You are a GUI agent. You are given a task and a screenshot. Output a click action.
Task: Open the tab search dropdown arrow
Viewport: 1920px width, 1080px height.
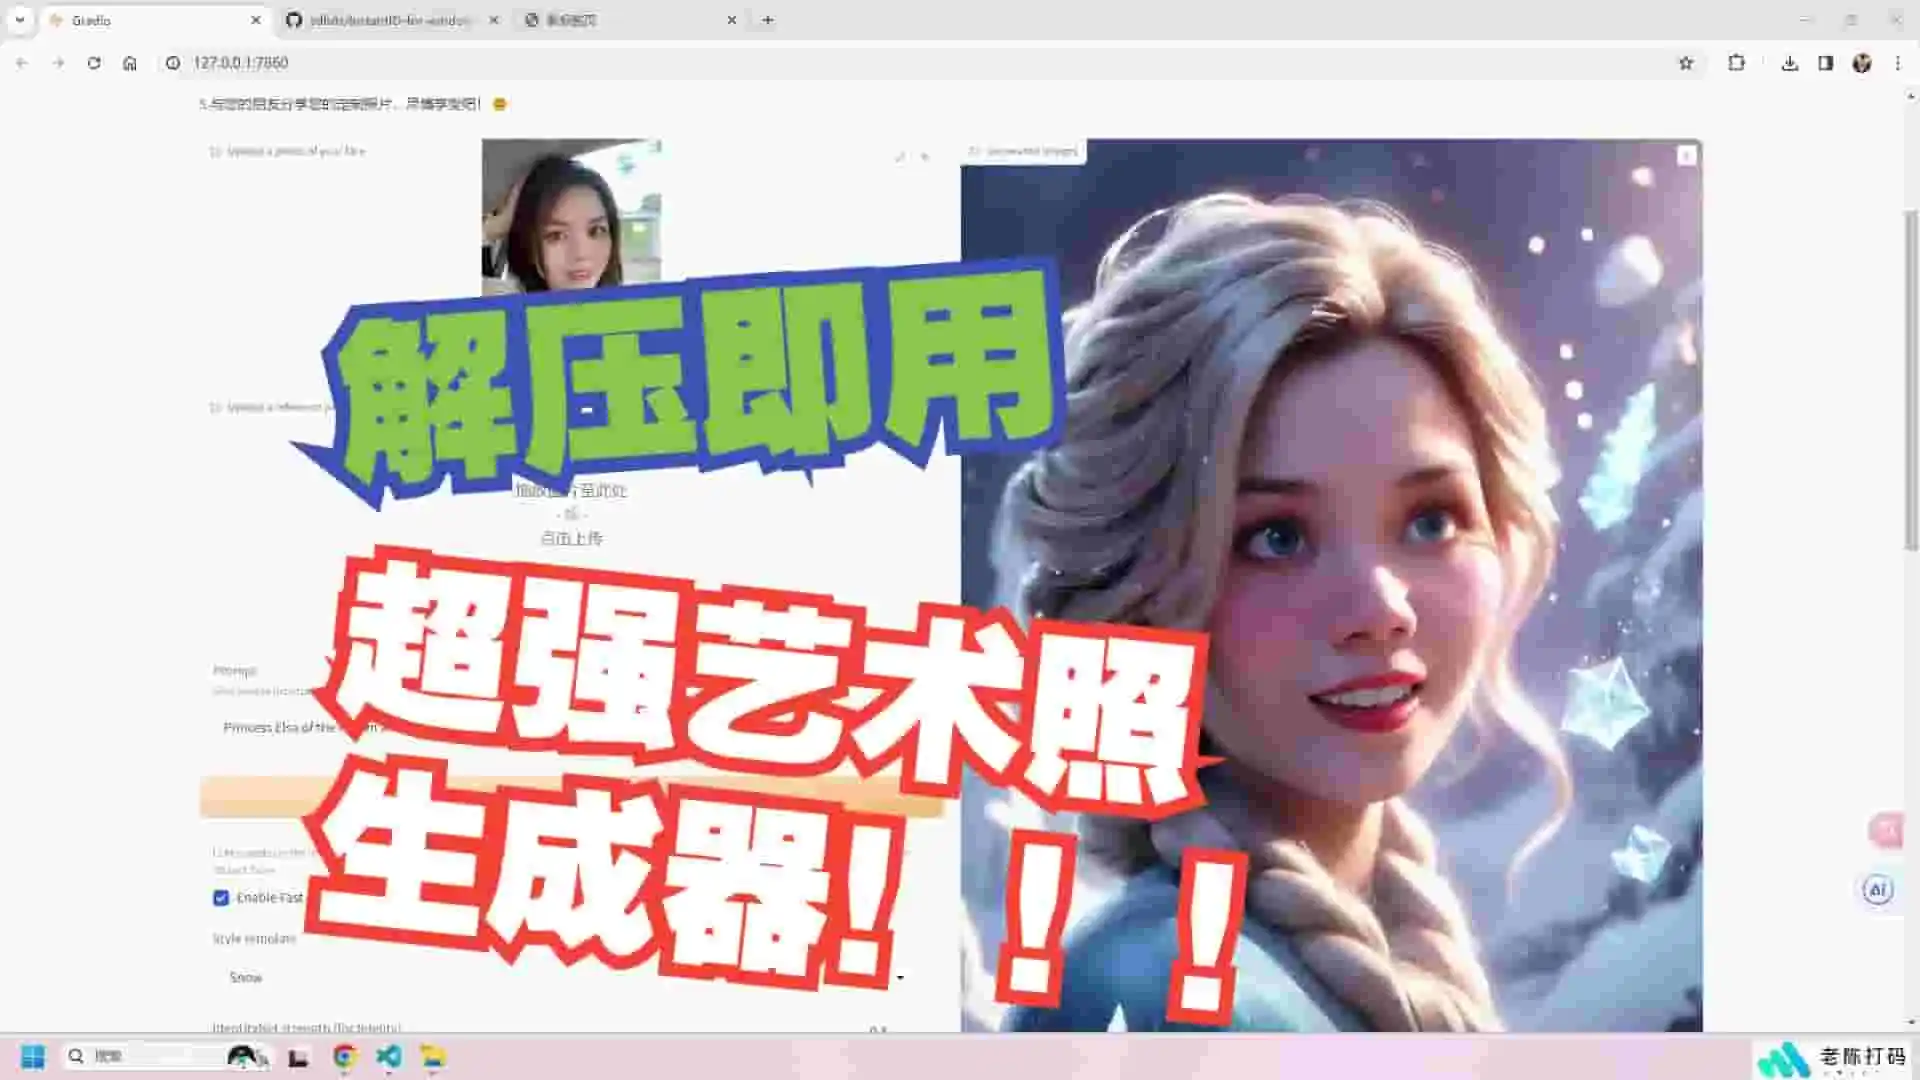pos(19,20)
